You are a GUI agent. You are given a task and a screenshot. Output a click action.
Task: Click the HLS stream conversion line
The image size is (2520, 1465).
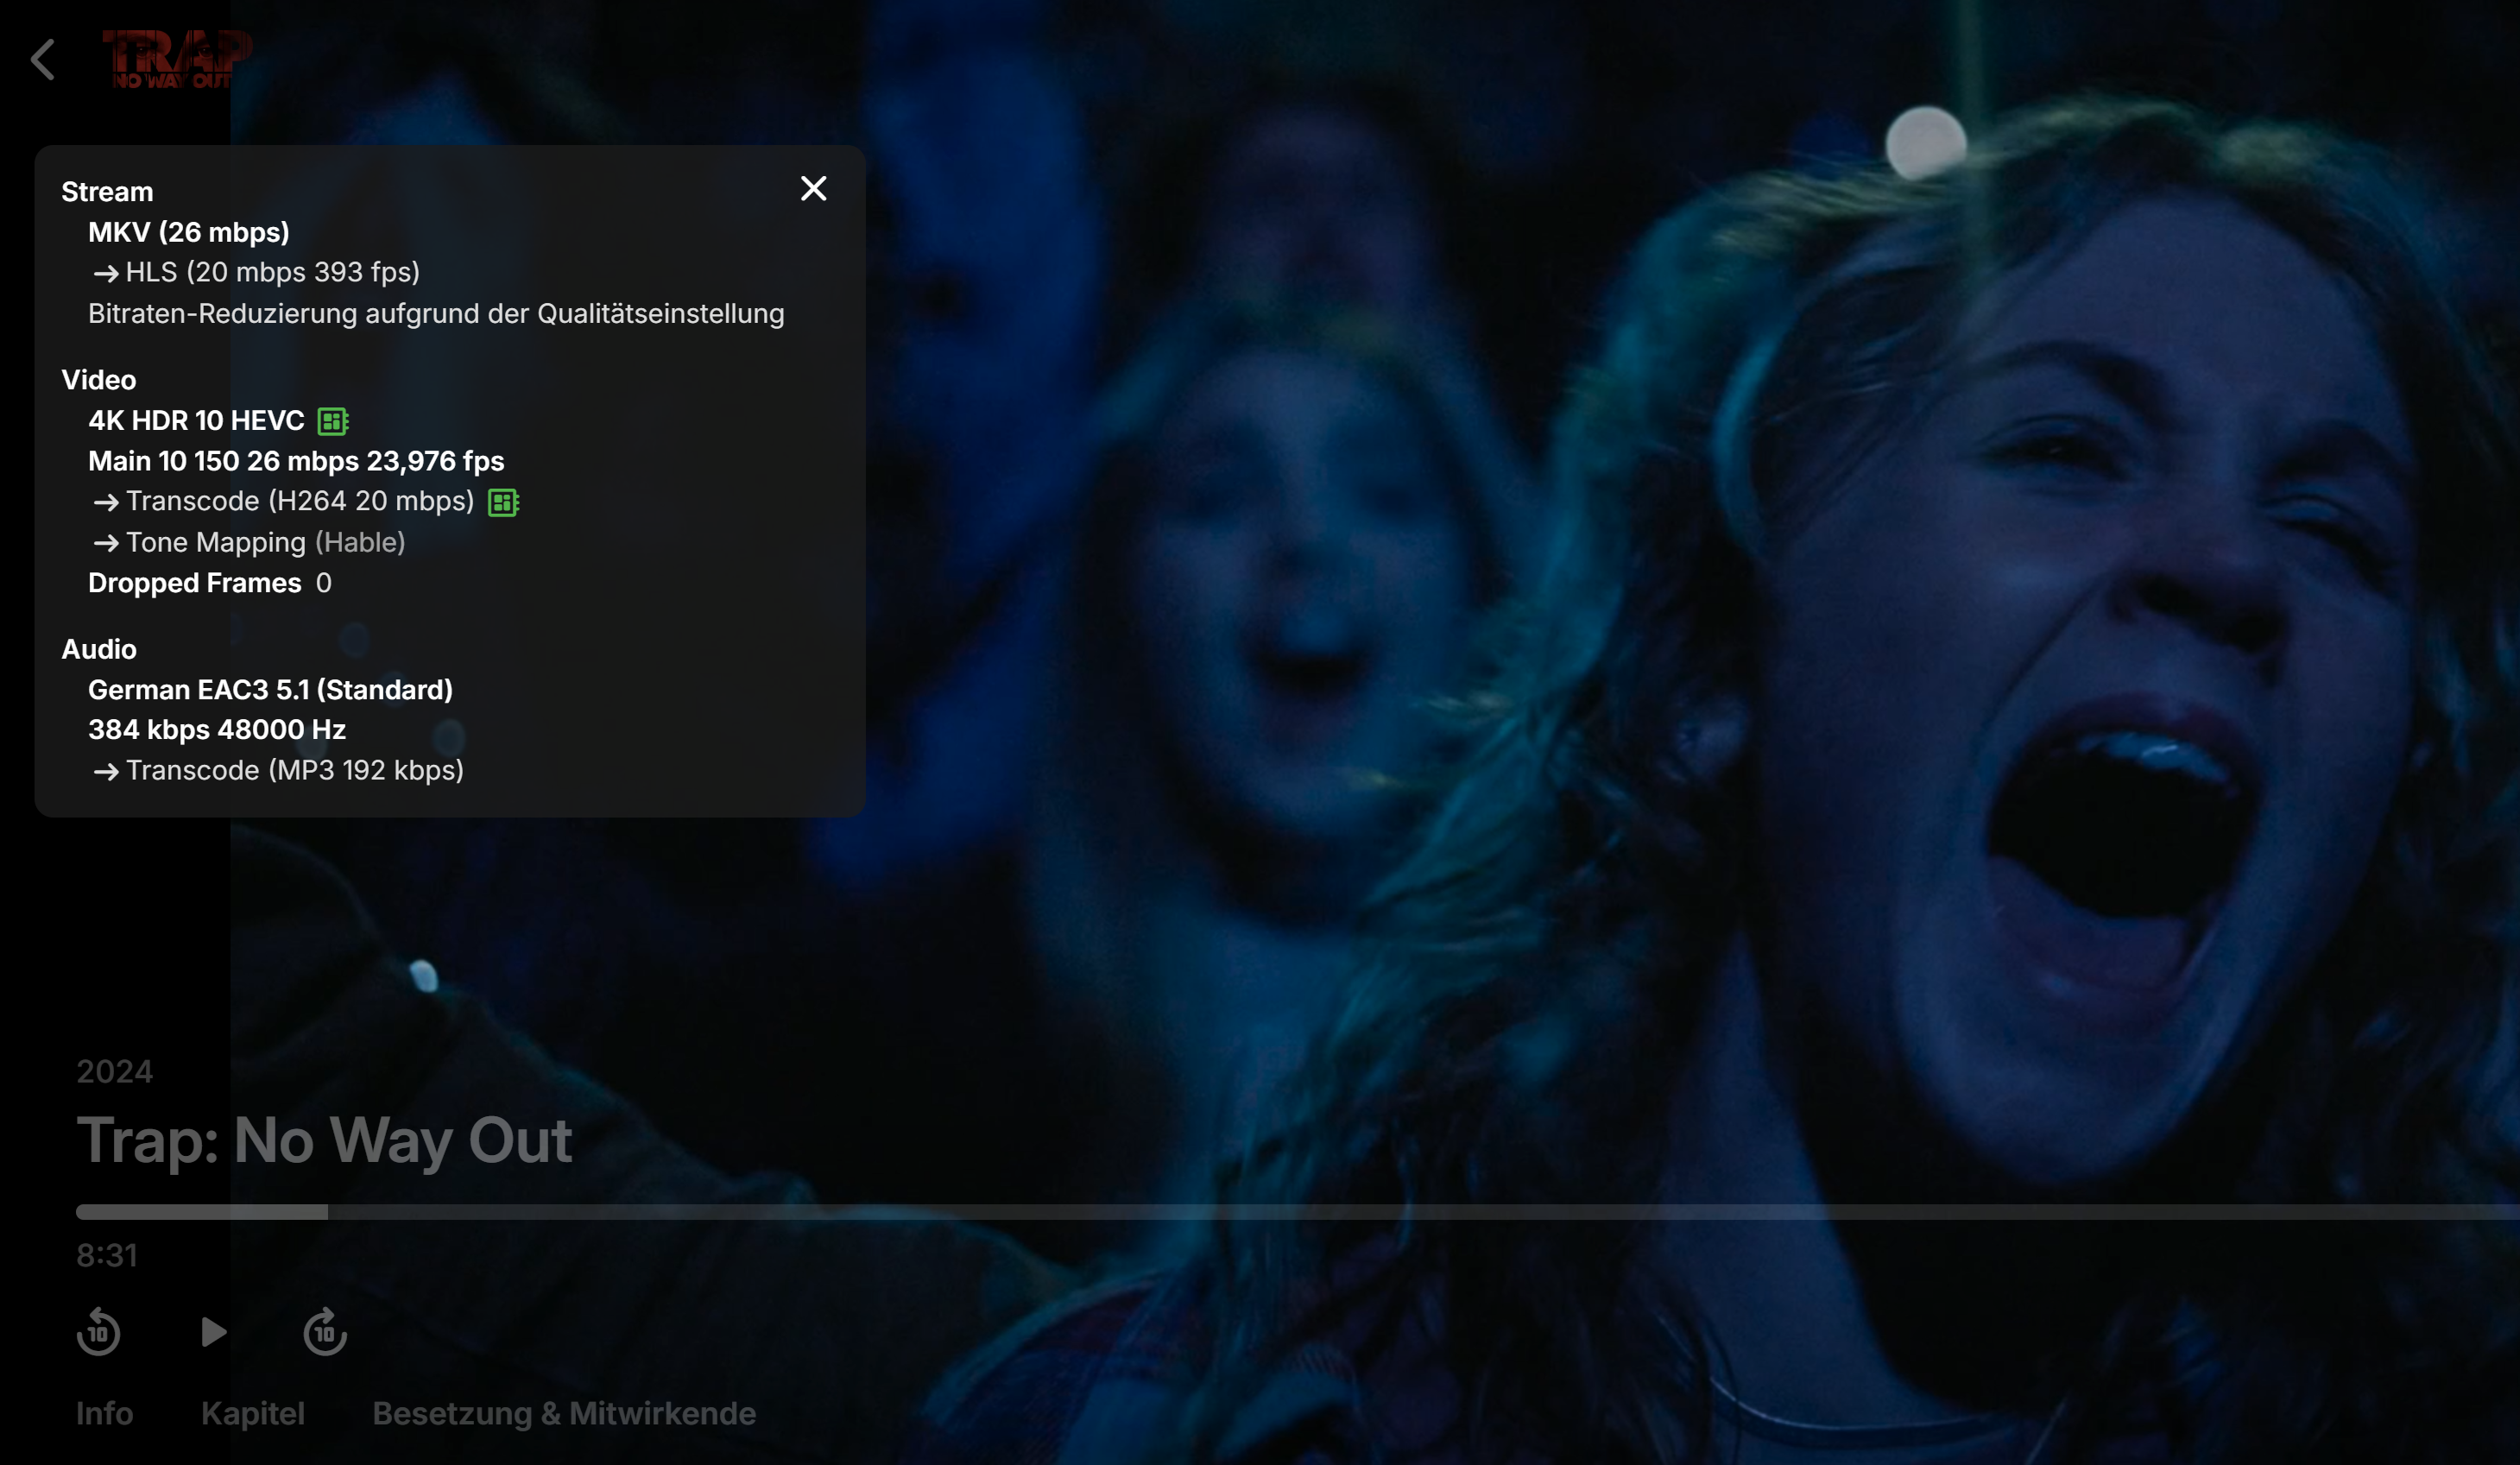pos(272,272)
